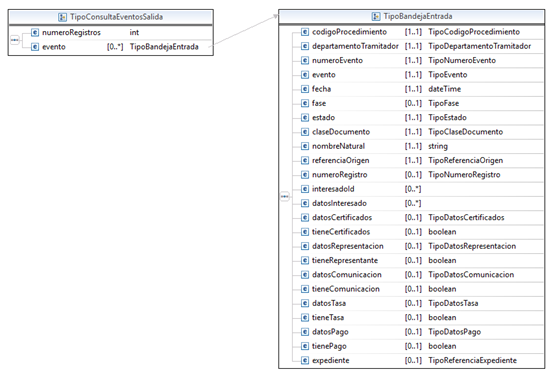551x374 pixels.
Task: Click the [1..1] cardinality of estado
Action: (x=413, y=117)
